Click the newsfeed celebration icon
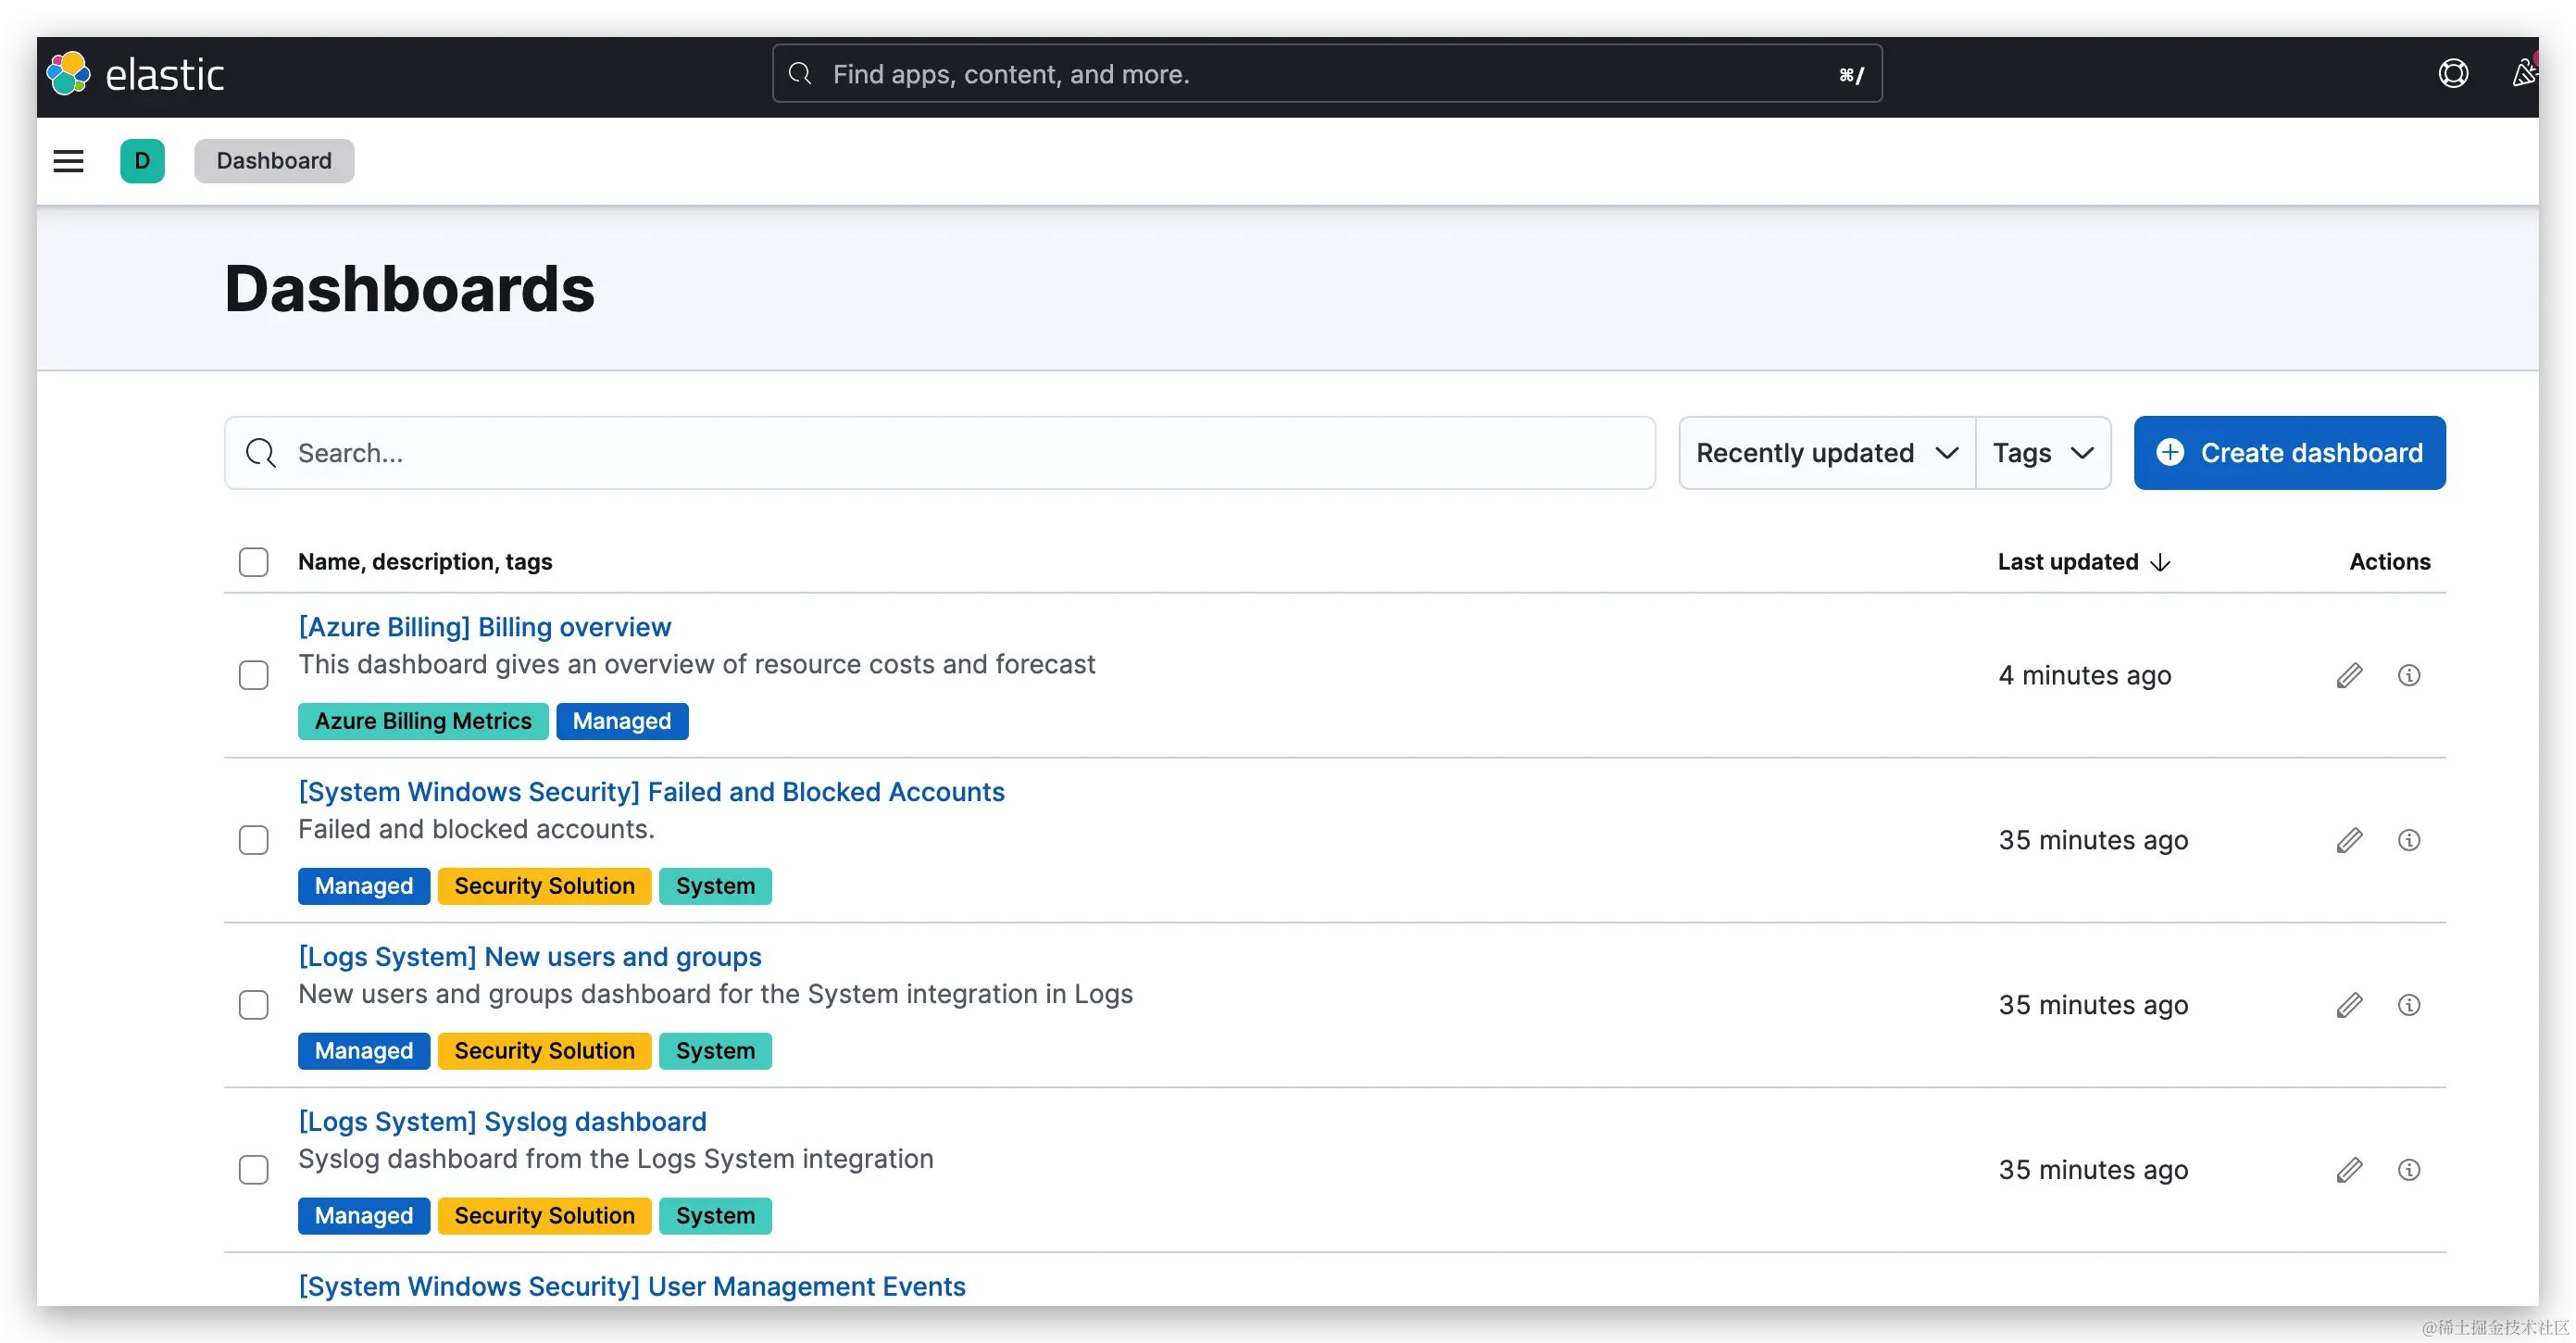The width and height of the screenshot is (2576, 1343). (x=2524, y=74)
